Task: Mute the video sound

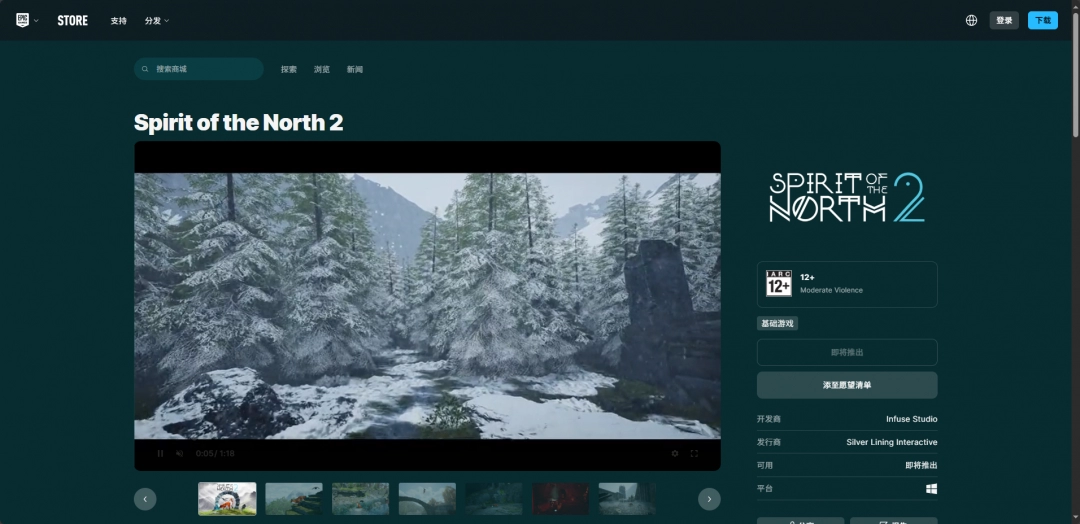Action: point(180,454)
